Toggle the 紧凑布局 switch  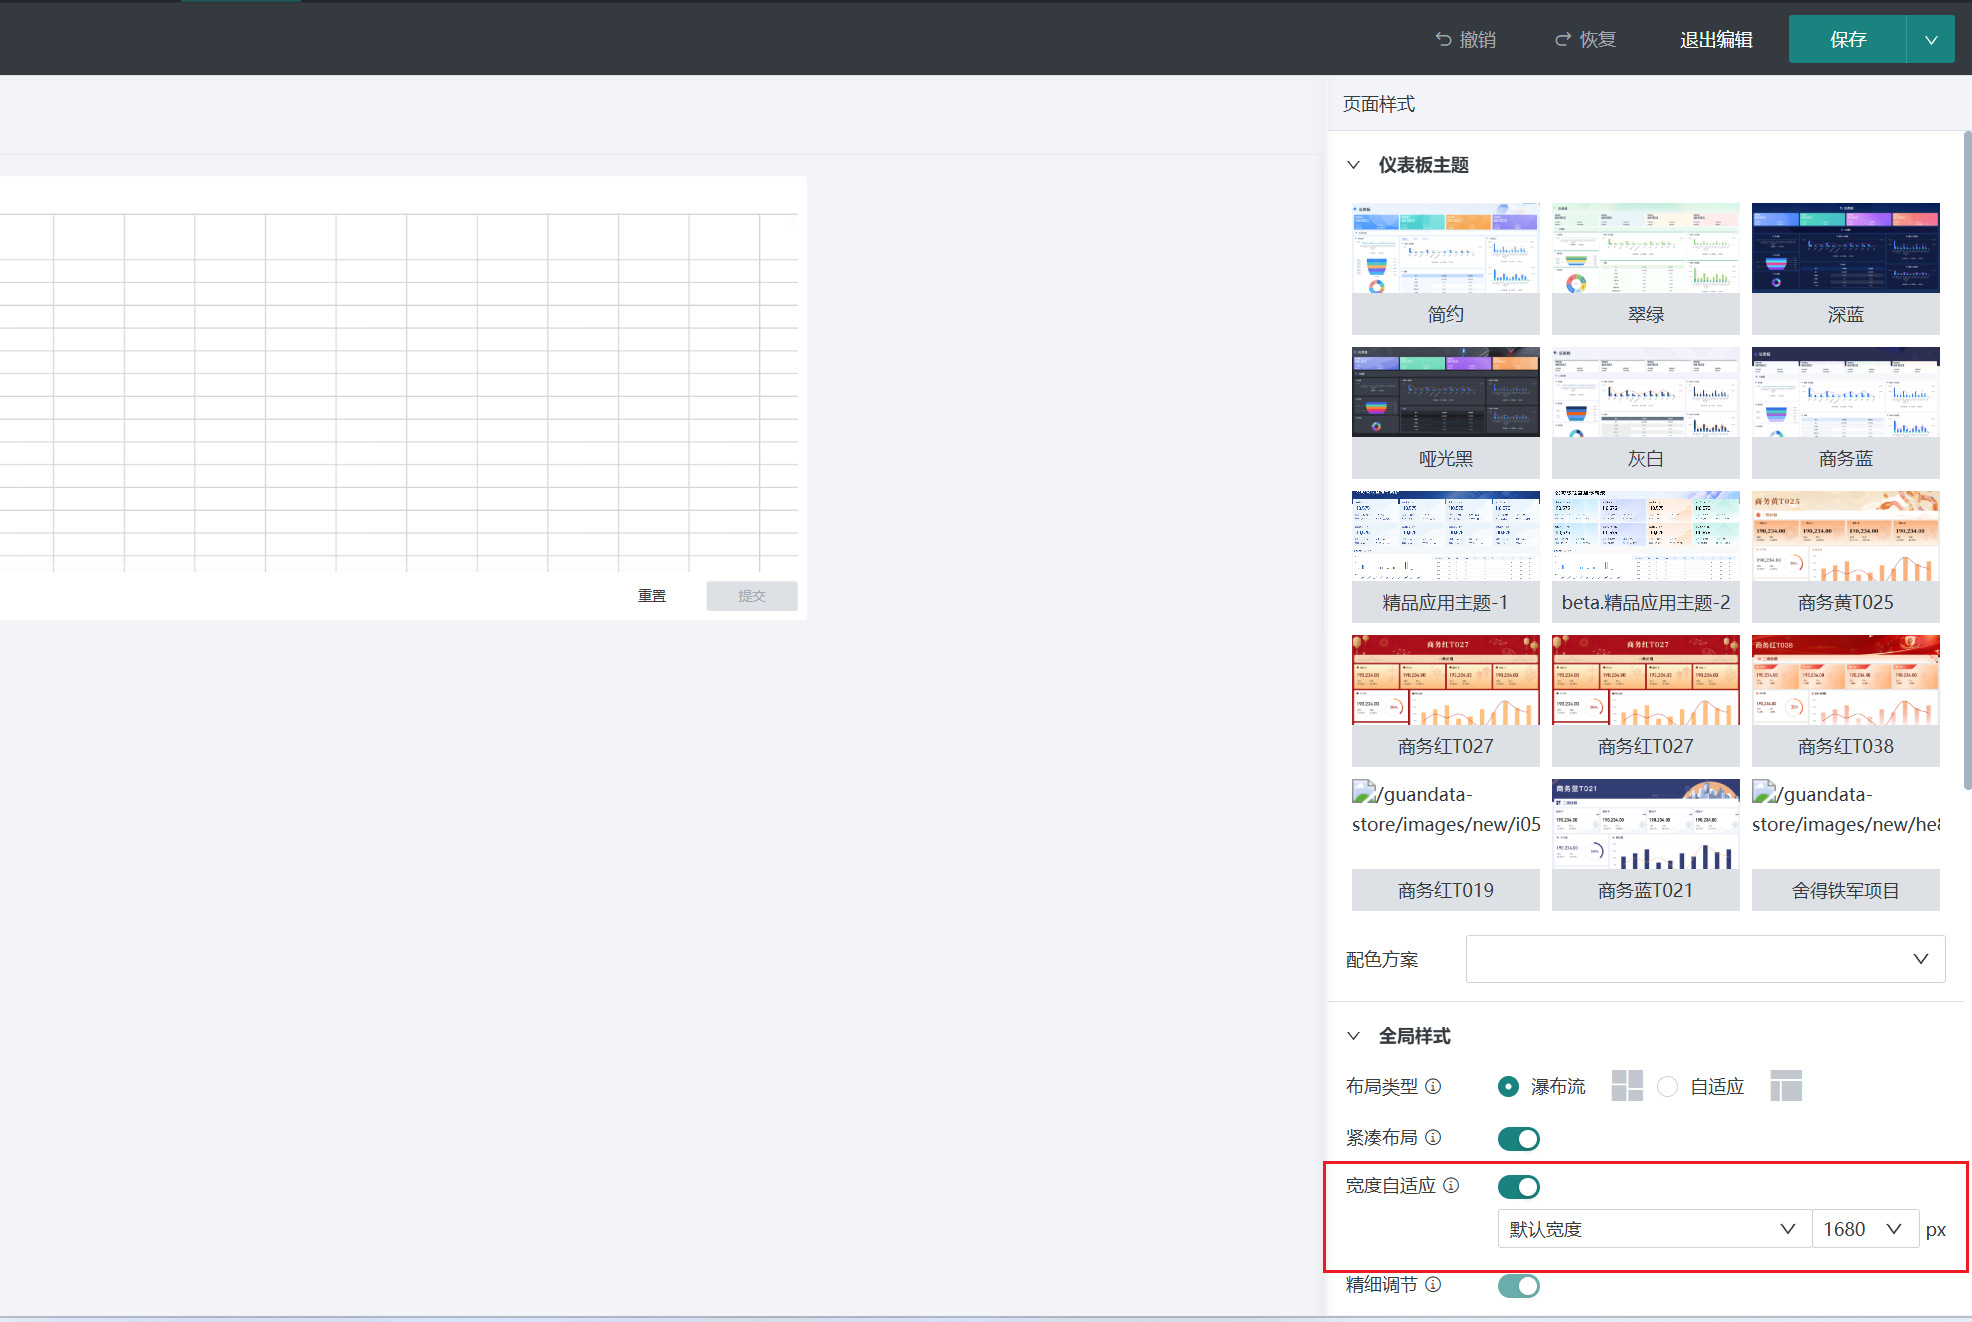pyautogui.click(x=1518, y=1138)
